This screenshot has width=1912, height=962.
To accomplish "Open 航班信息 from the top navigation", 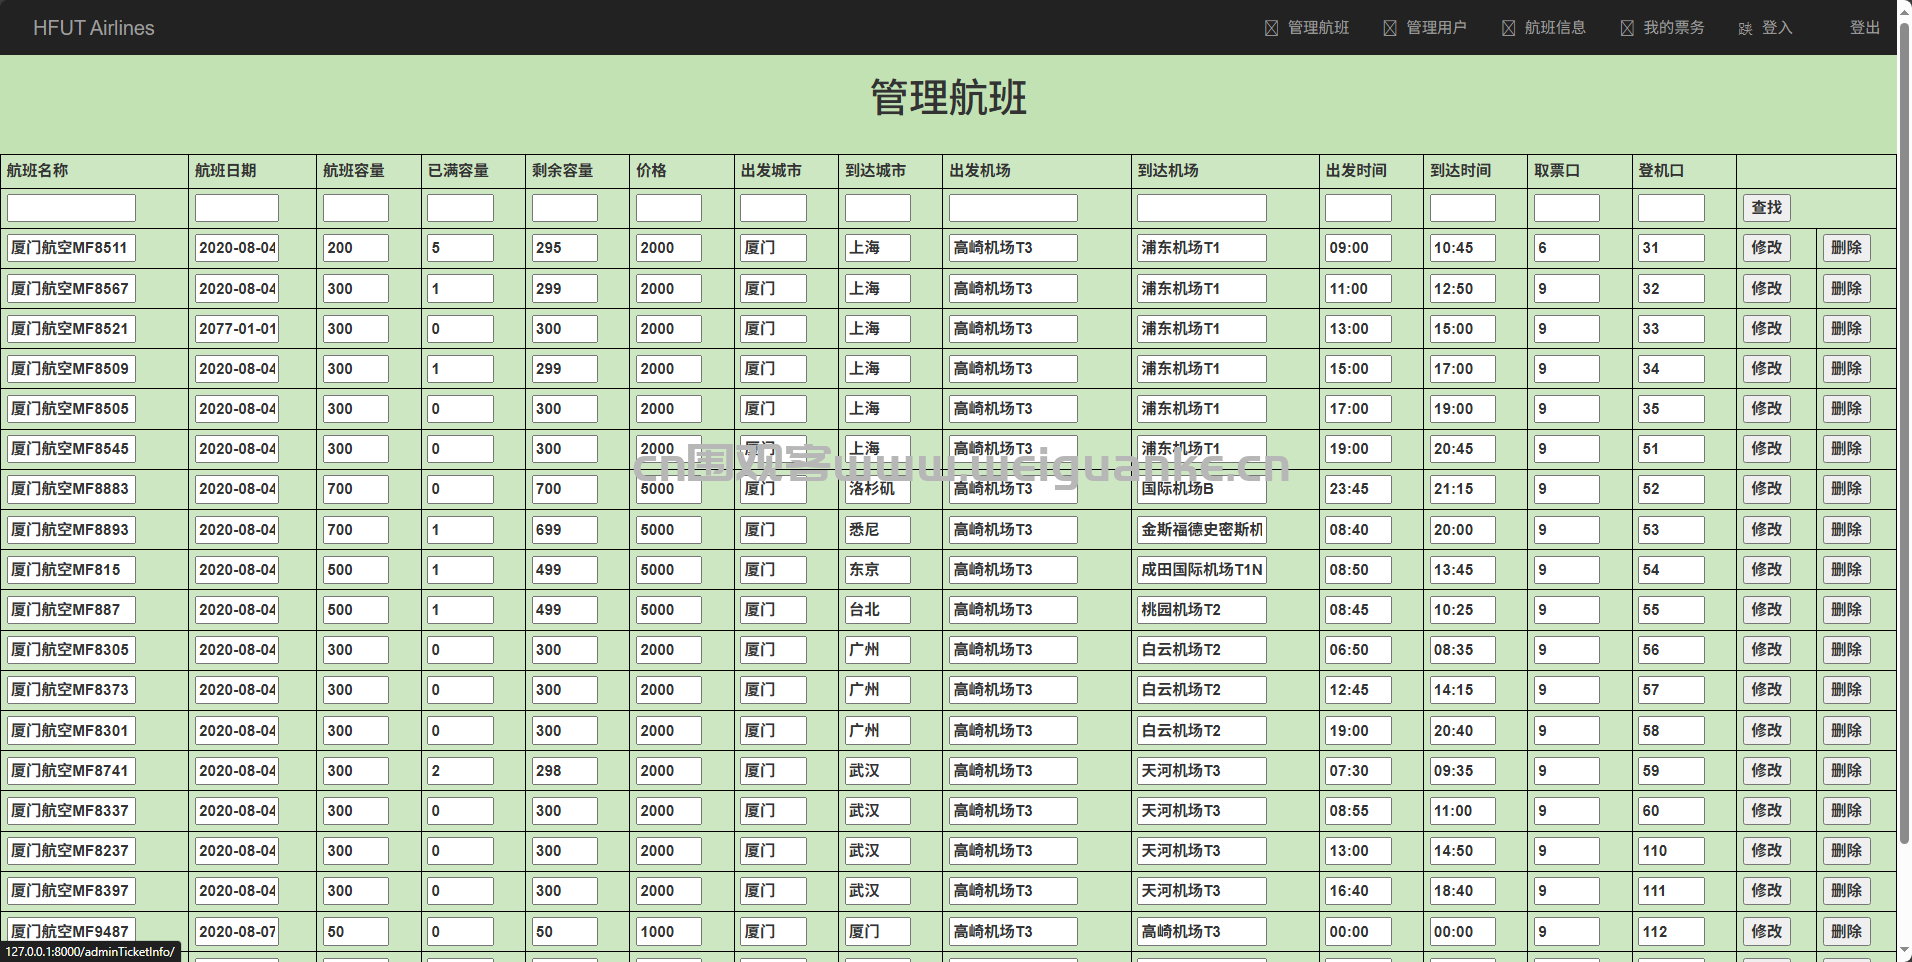I will coord(1554,28).
